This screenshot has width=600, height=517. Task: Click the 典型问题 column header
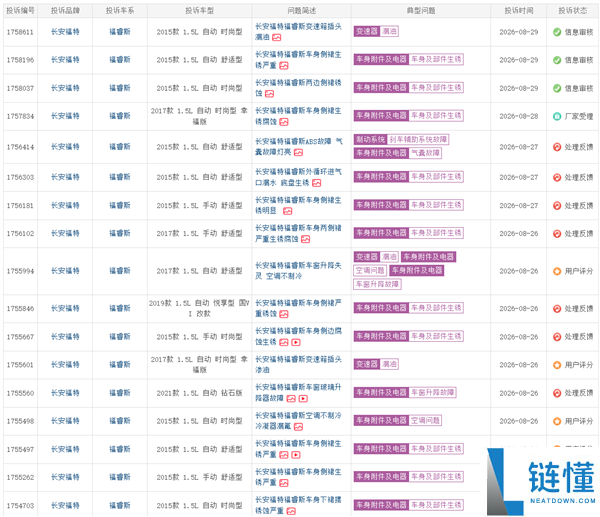pos(421,11)
